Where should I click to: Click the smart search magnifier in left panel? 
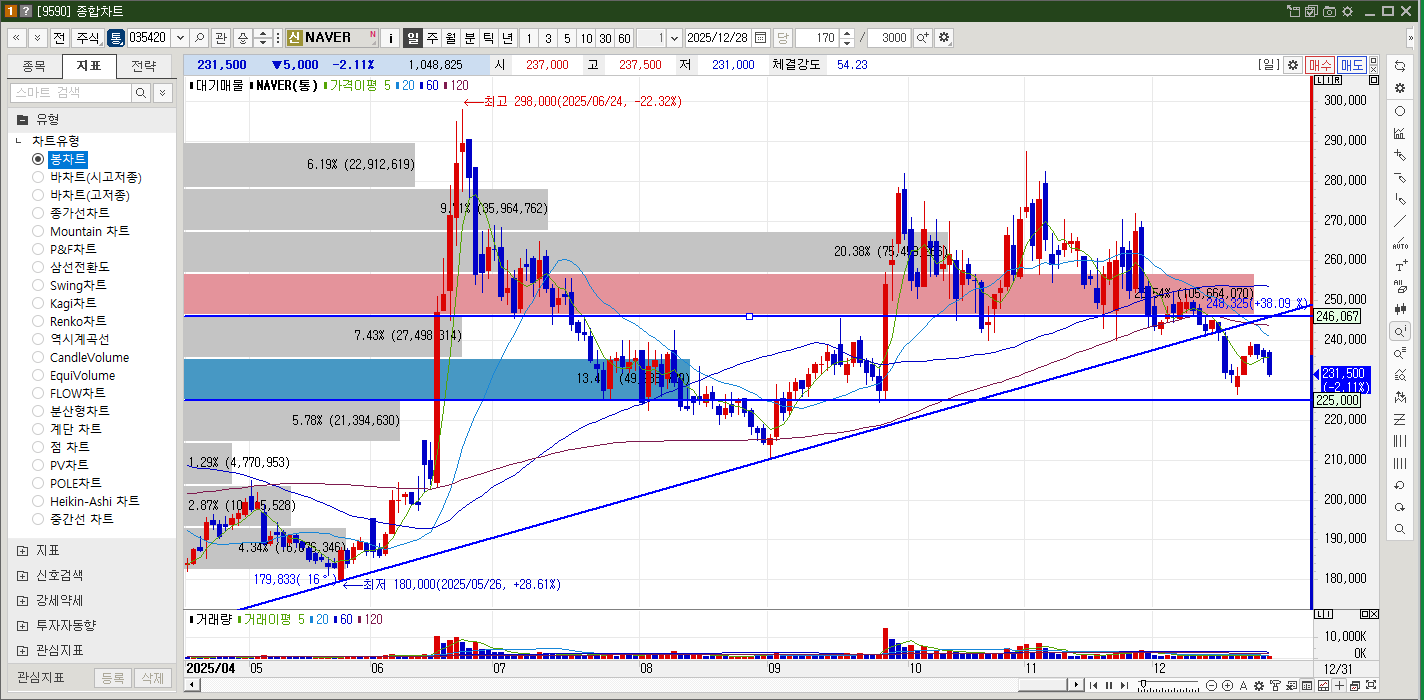142,92
